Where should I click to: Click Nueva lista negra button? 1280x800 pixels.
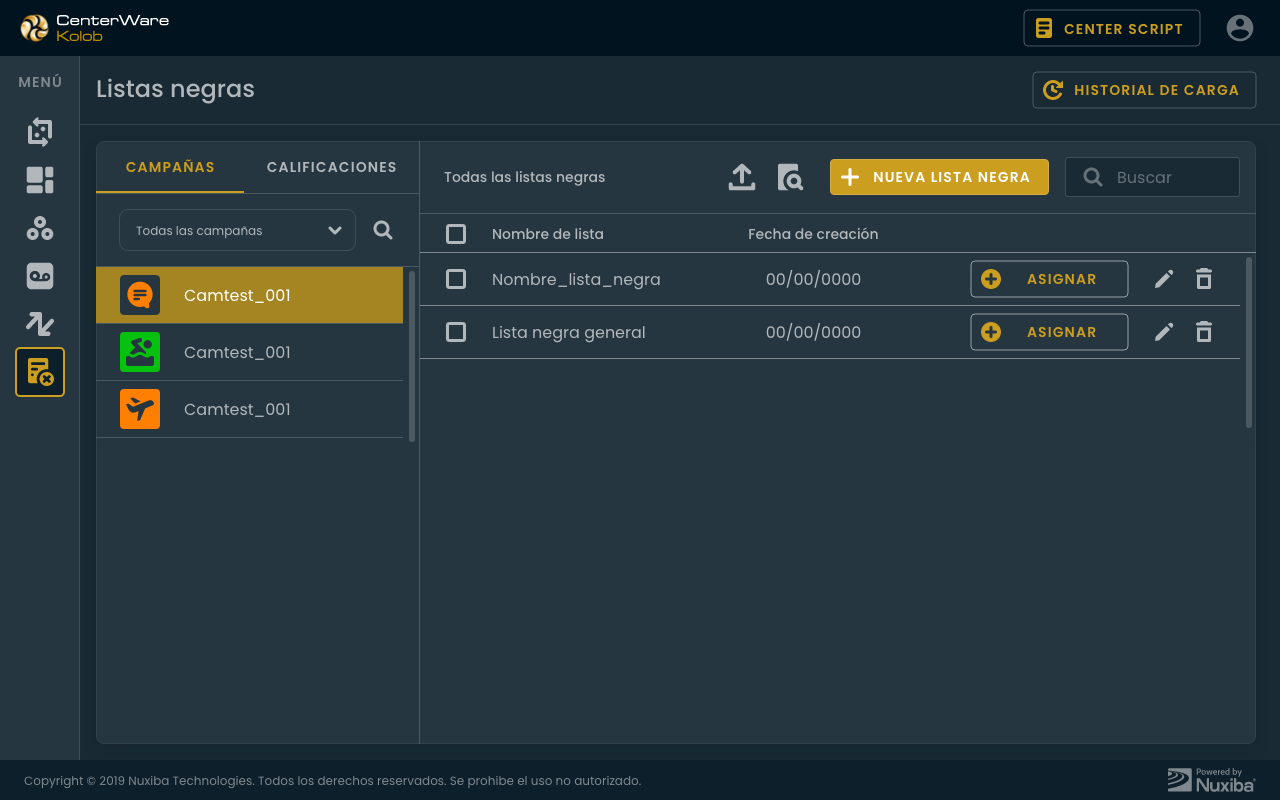[x=939, y=177]
